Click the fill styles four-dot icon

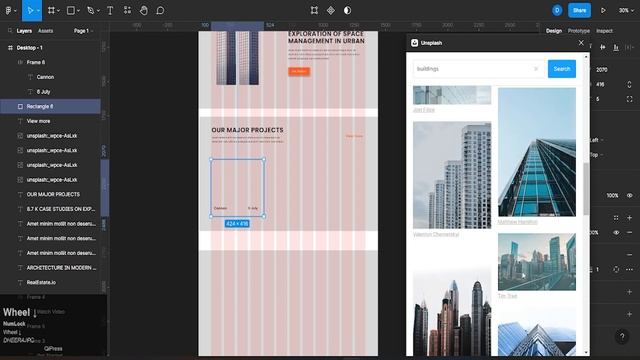click(616, 218)
